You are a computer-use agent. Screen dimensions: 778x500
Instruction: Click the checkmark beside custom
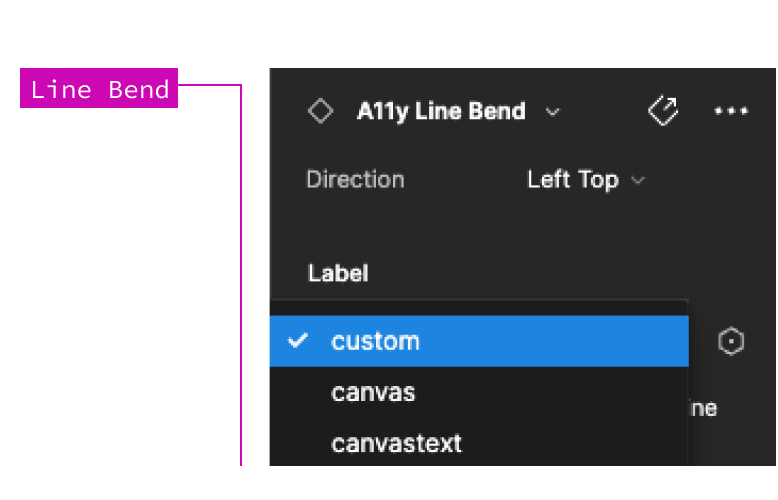298,340
